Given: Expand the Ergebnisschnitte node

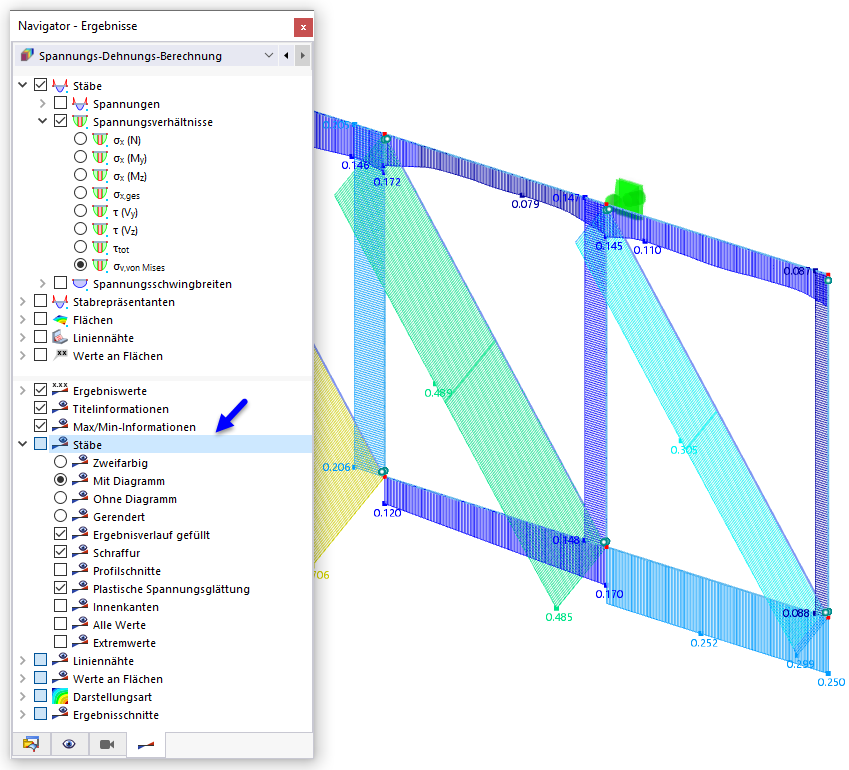Looking at the screenshot, I should tap(22, 714).
